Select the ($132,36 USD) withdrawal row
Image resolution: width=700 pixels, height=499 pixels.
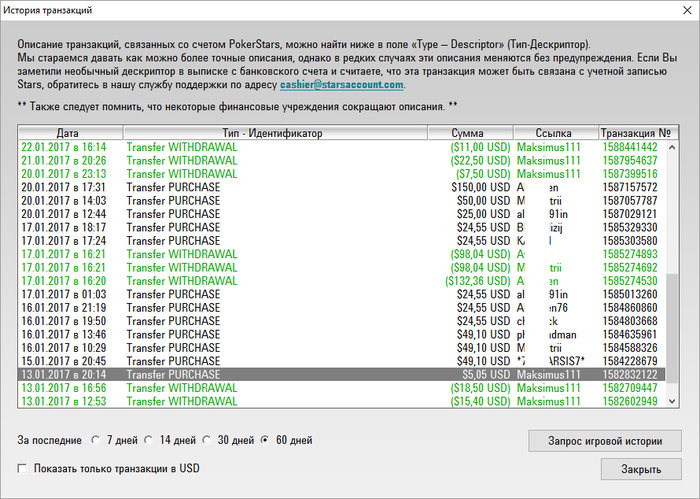[342, 281]
